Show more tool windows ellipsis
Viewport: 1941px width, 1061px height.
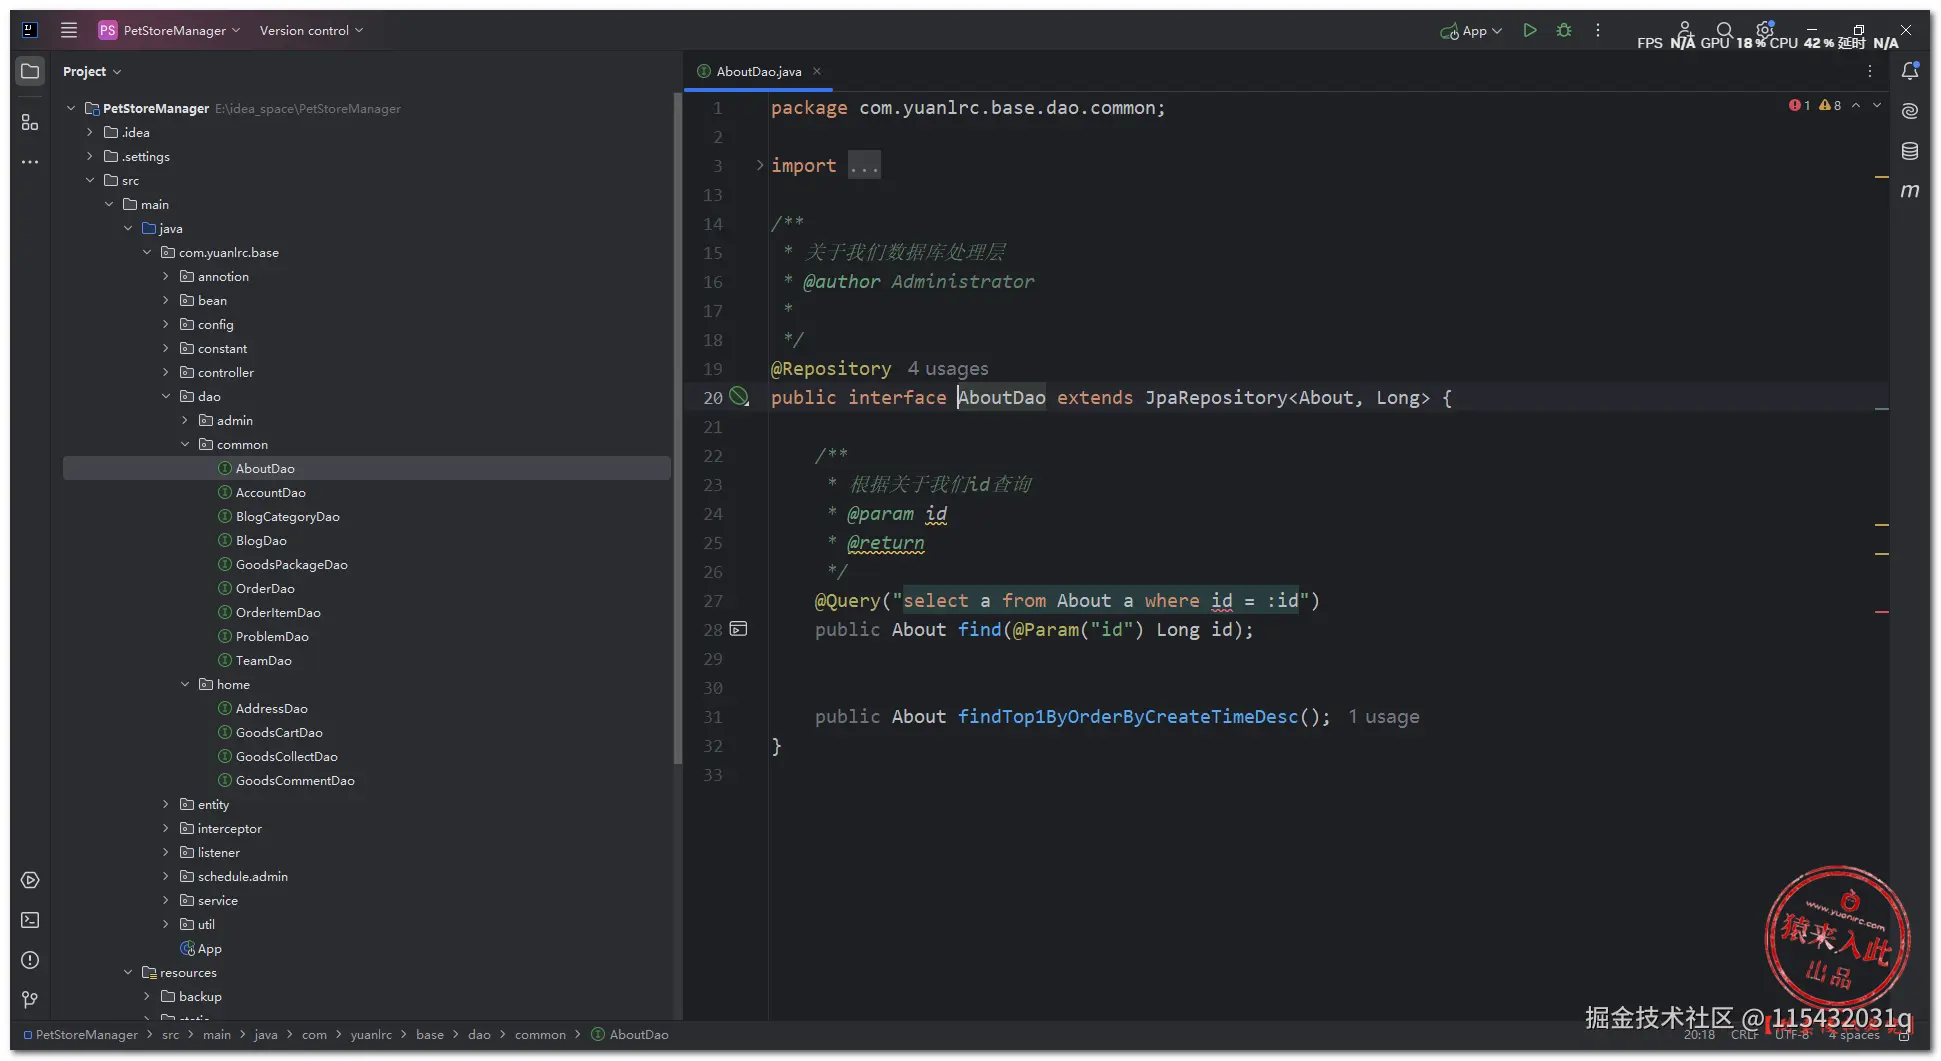30,162
